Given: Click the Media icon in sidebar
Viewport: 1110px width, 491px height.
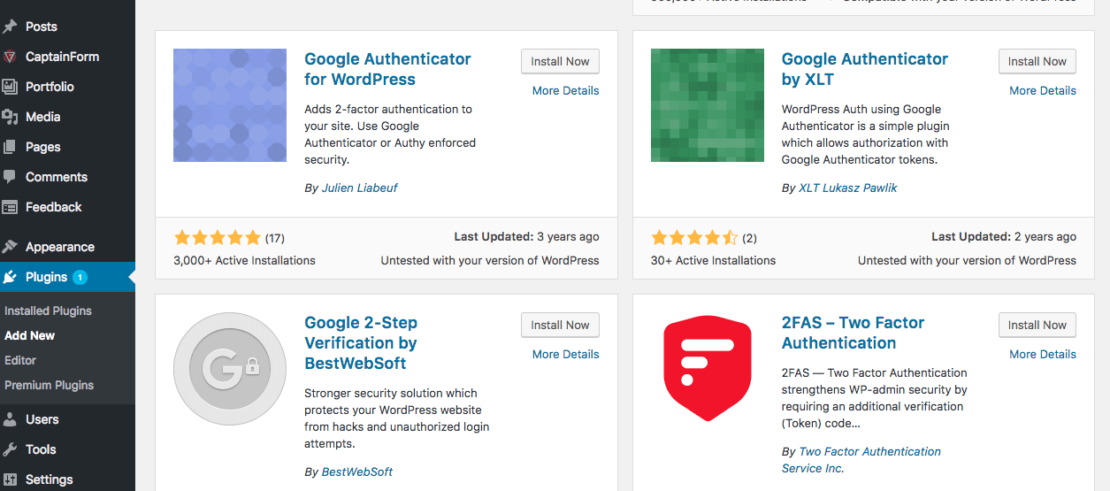Looking at the screenshot, I should (9, 117).
